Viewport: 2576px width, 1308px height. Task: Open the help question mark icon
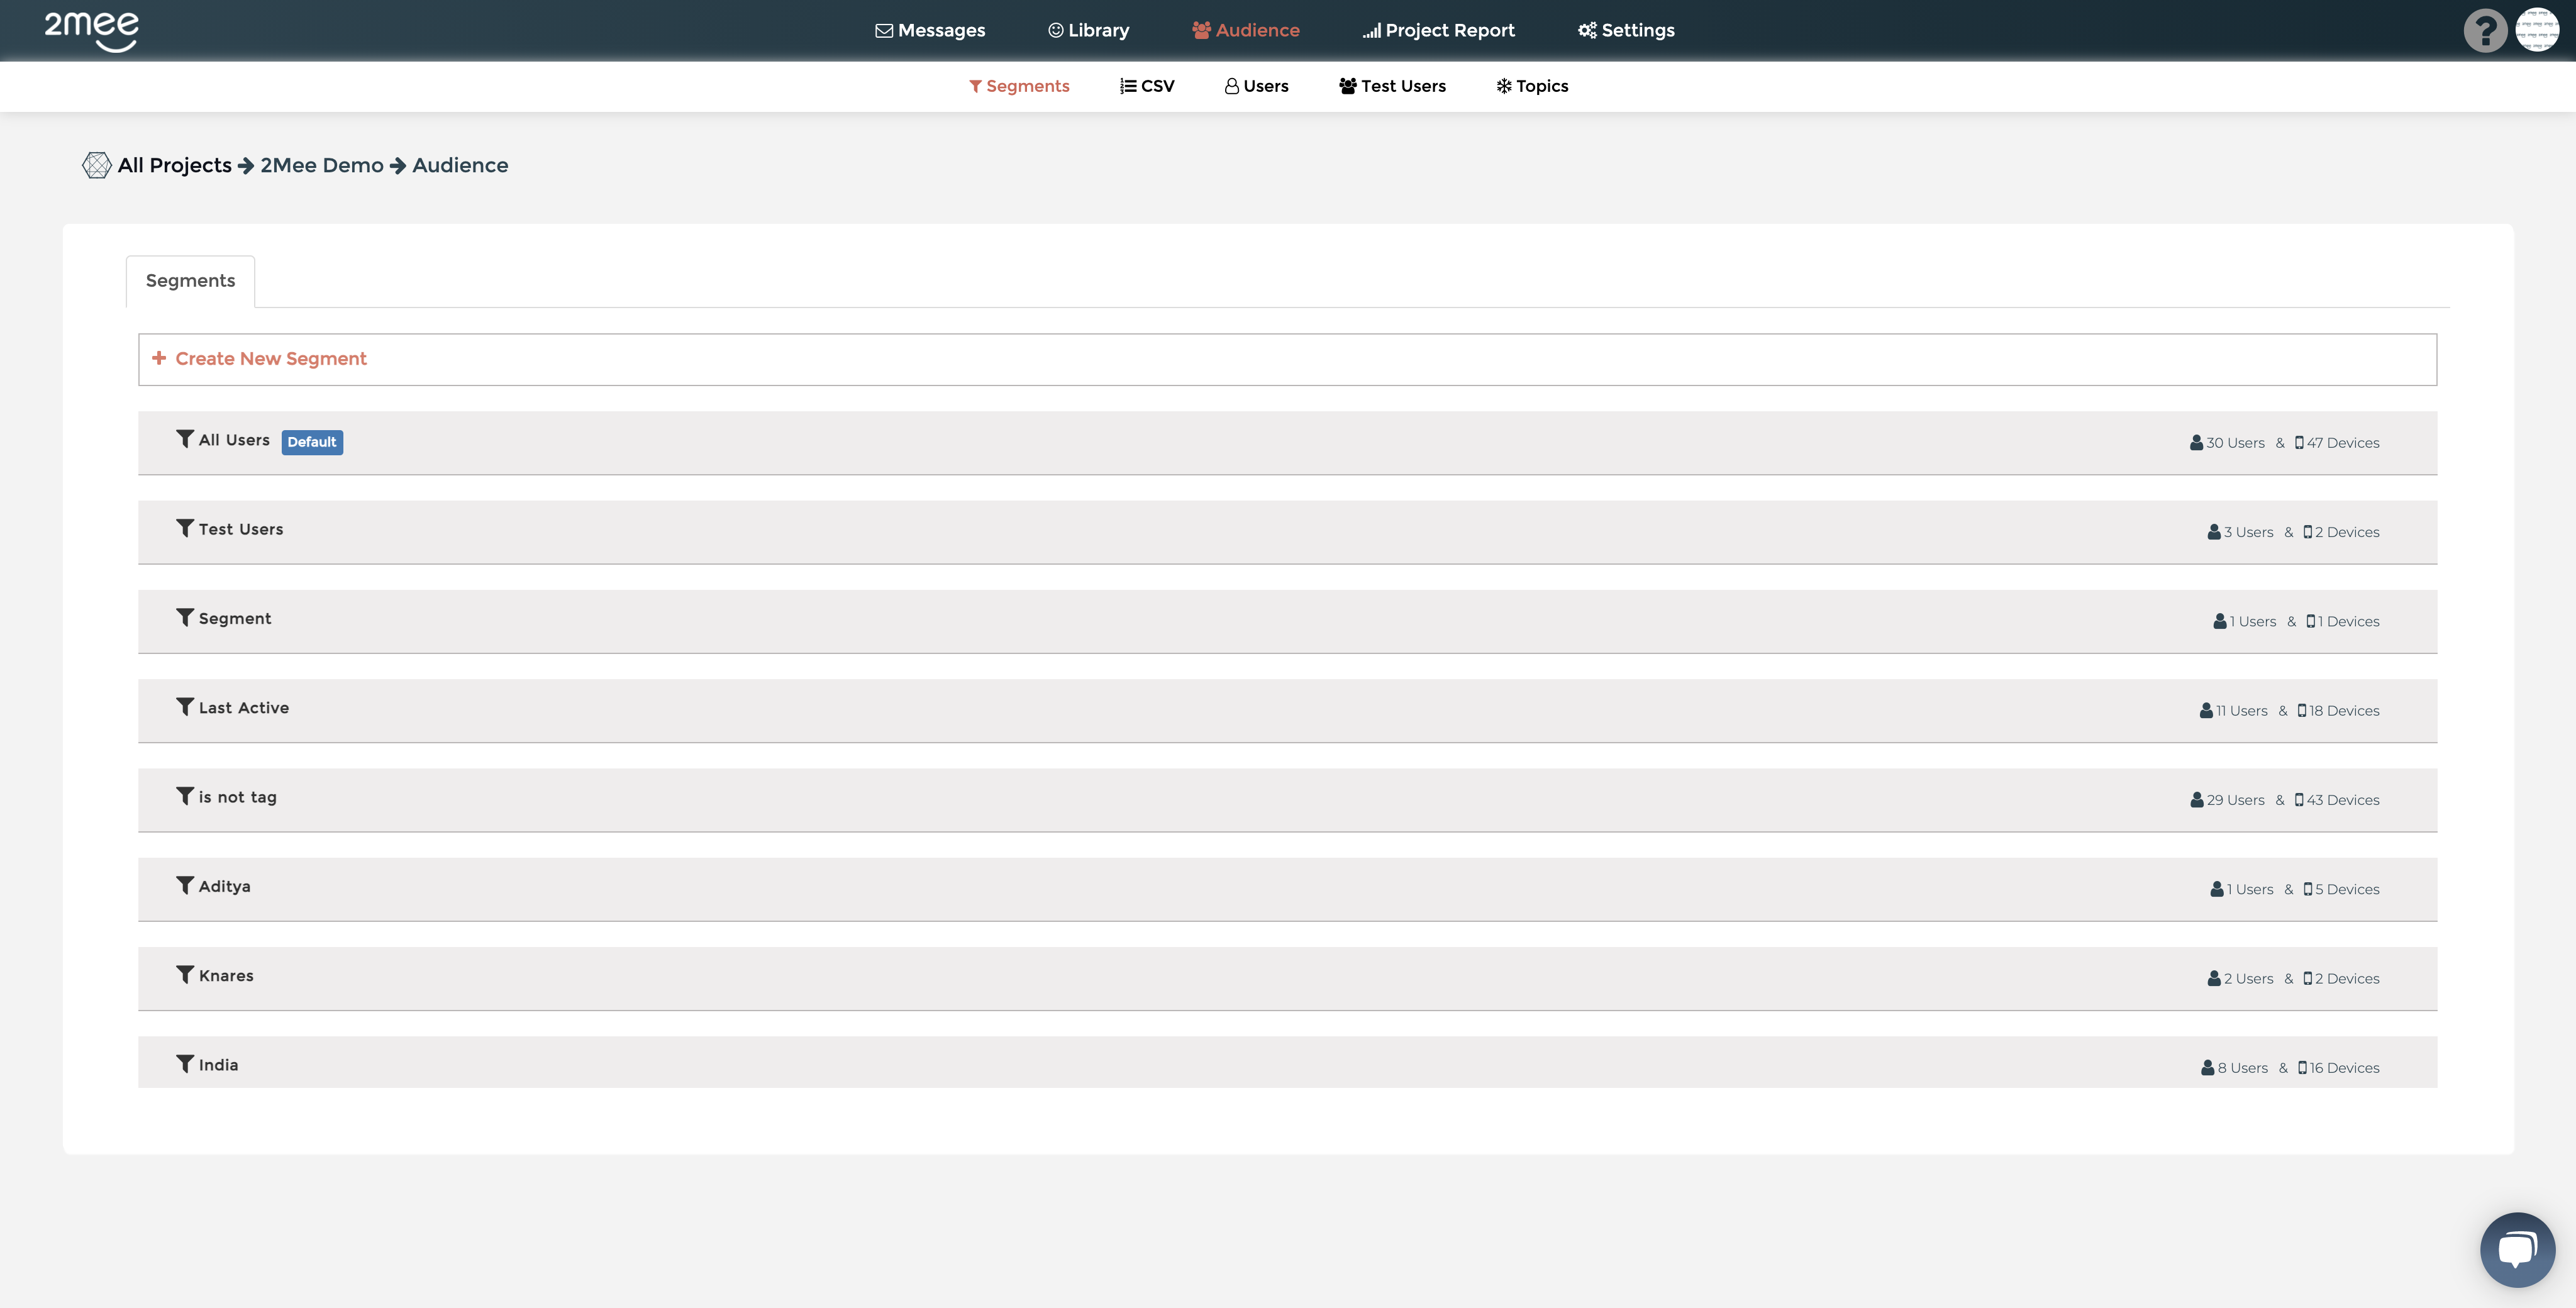[x=2485, y=30]
